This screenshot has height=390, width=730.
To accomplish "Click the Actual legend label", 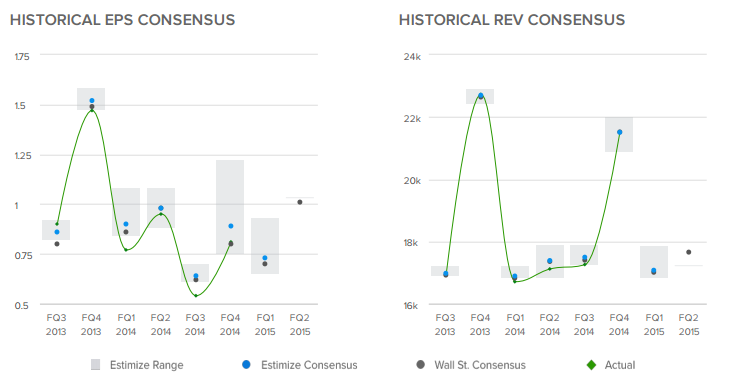I will click(x=620, y=365).
